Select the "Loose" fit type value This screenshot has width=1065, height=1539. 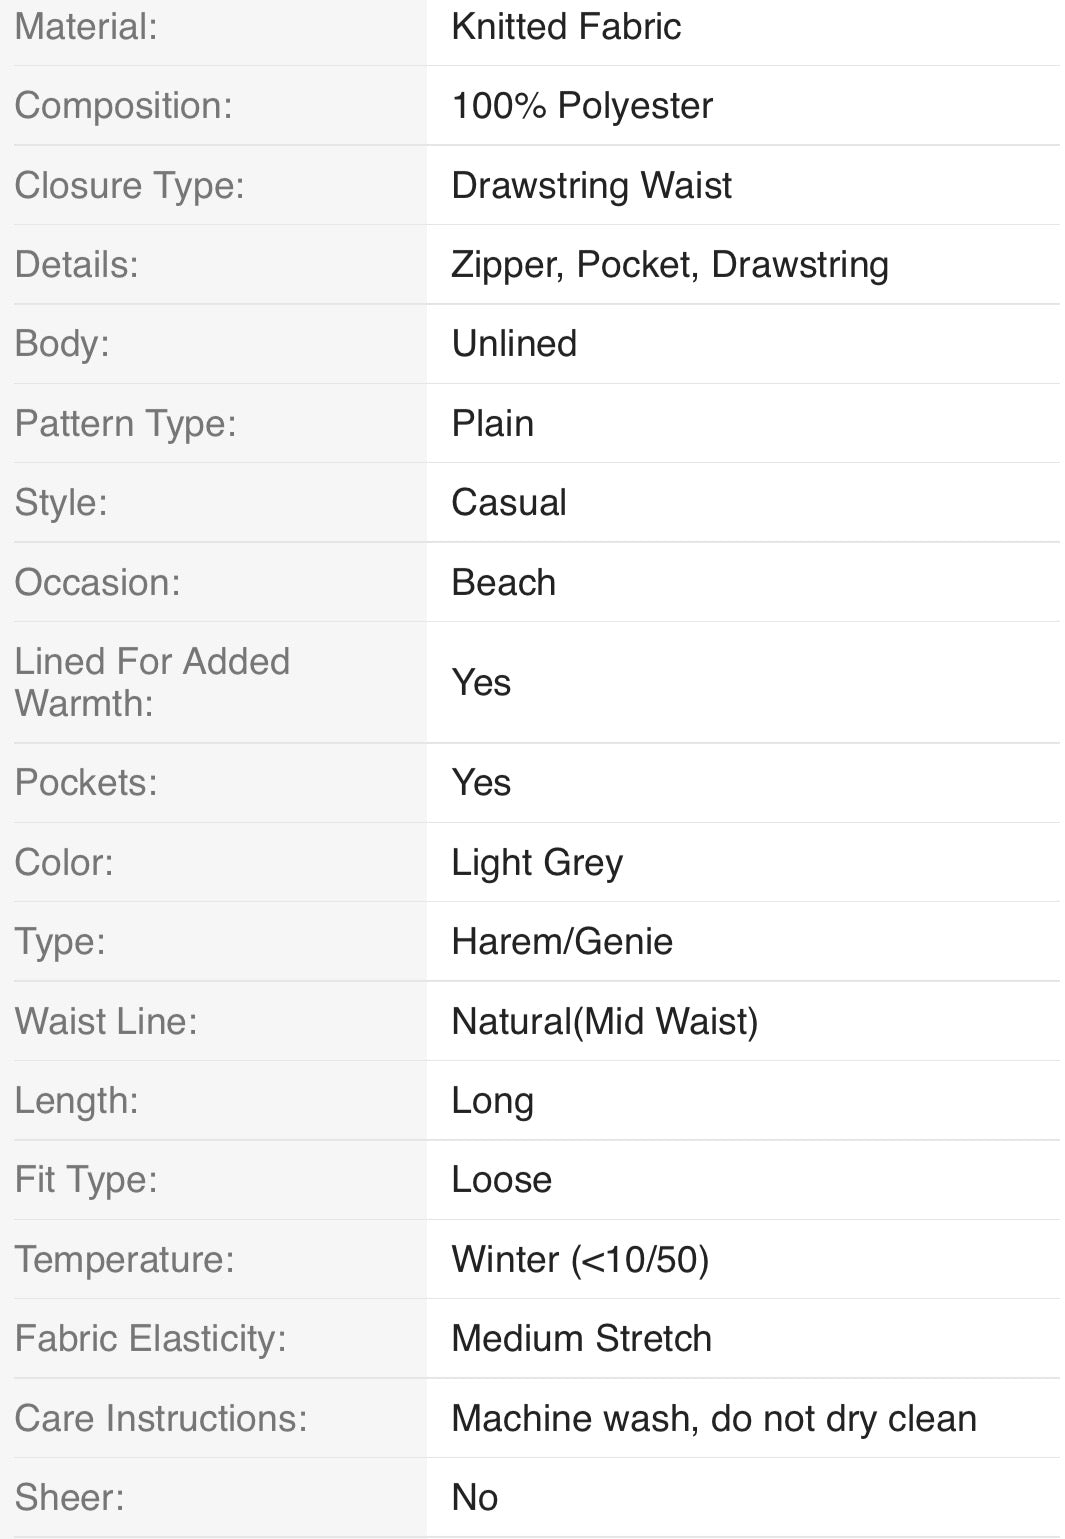(501, 1180)
